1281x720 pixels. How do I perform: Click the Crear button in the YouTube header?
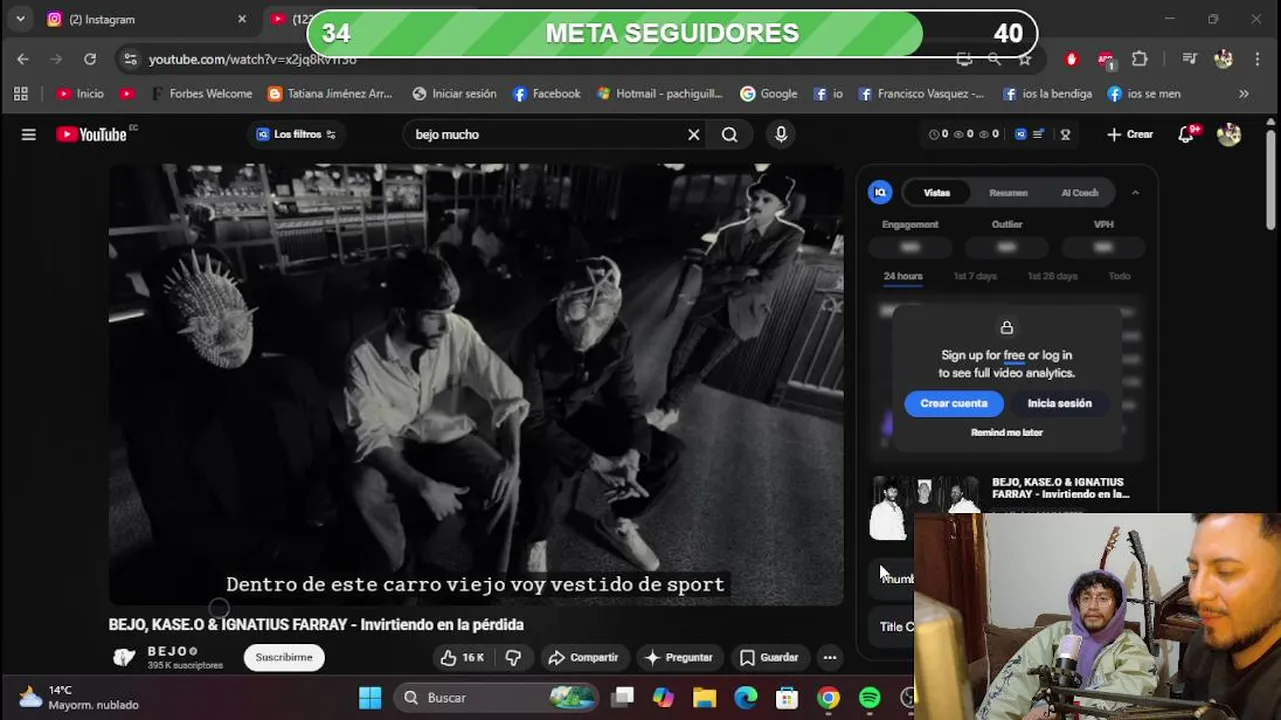click(x=1130, y=134)
